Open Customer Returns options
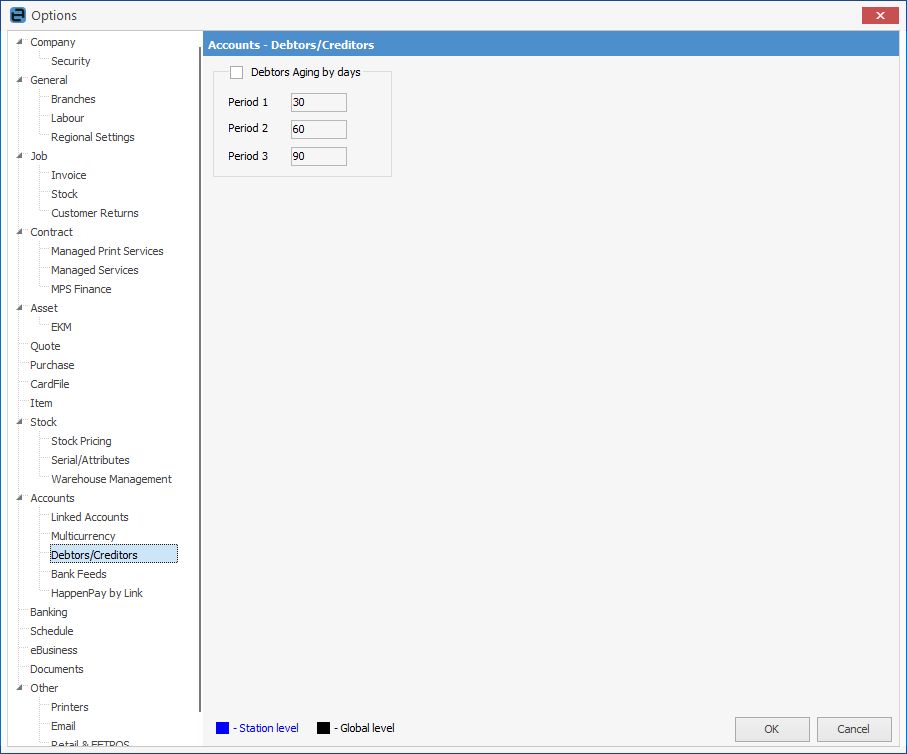Screen dimensions: 907x754 (x=95, y=213)
